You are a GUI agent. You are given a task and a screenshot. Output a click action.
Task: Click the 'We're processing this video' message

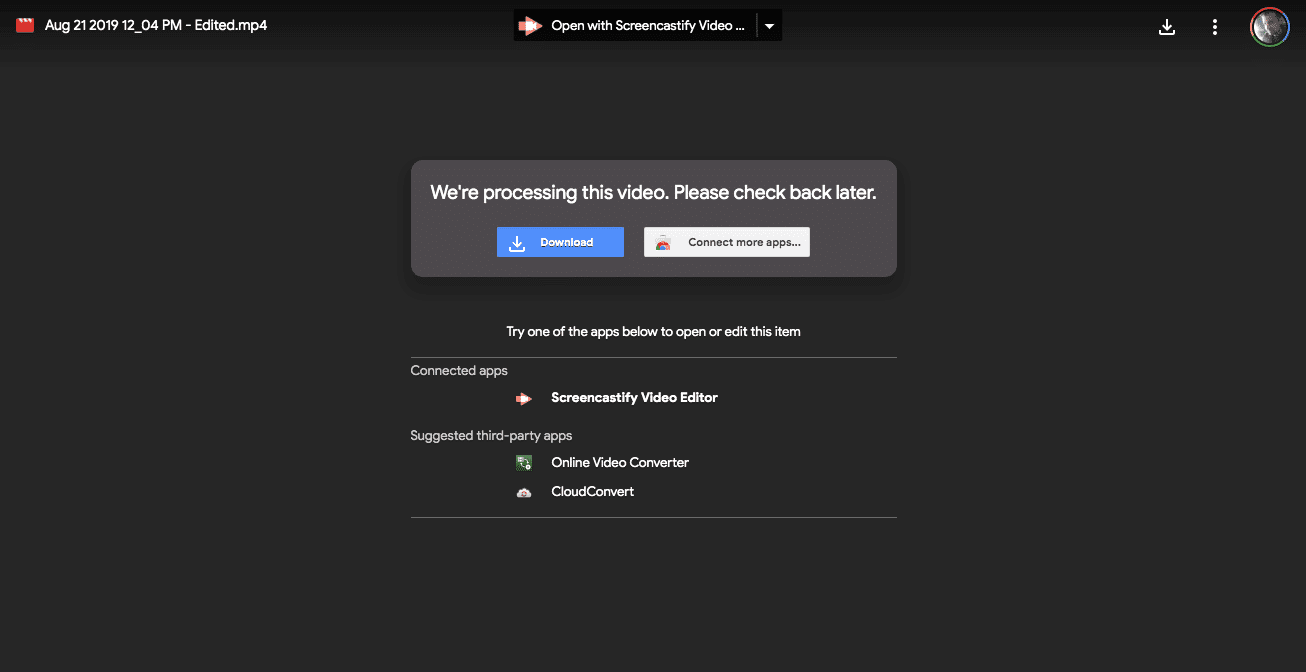coord(653,193)
